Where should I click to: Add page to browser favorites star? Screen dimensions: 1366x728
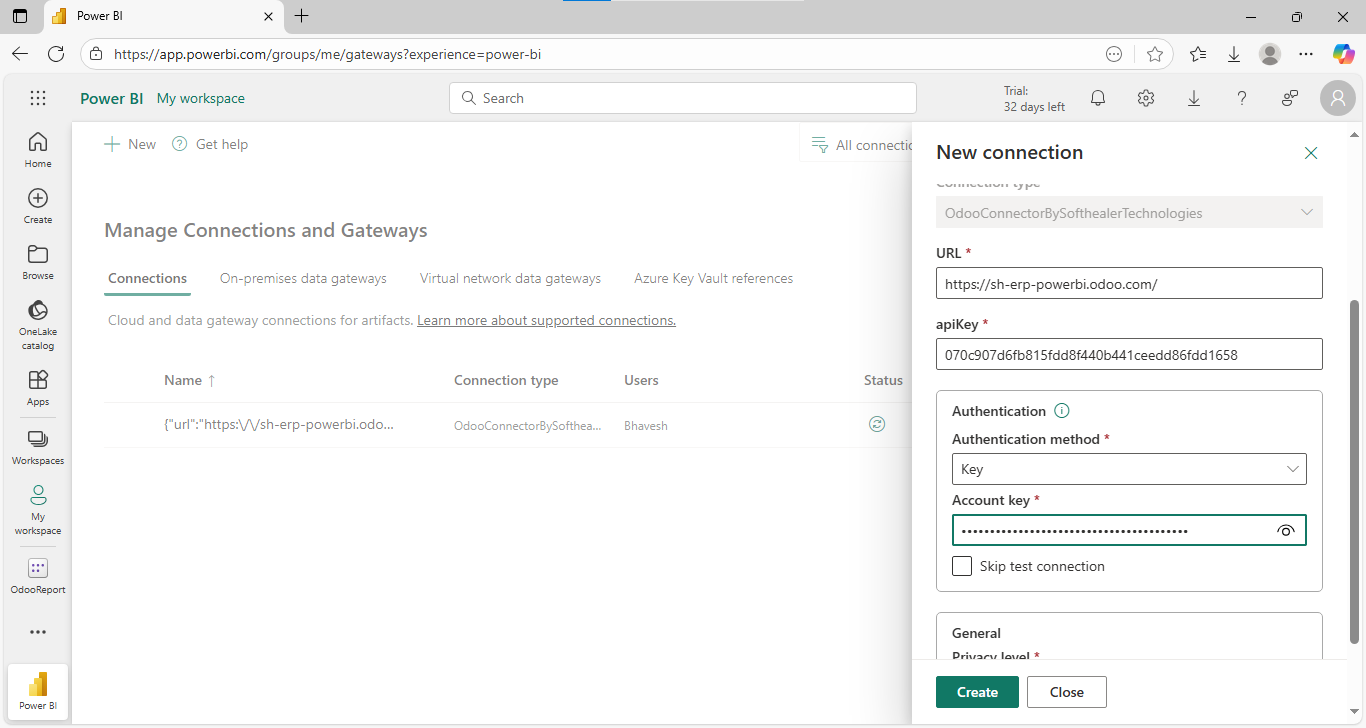pyautogui.click(x=1155, y=54)
